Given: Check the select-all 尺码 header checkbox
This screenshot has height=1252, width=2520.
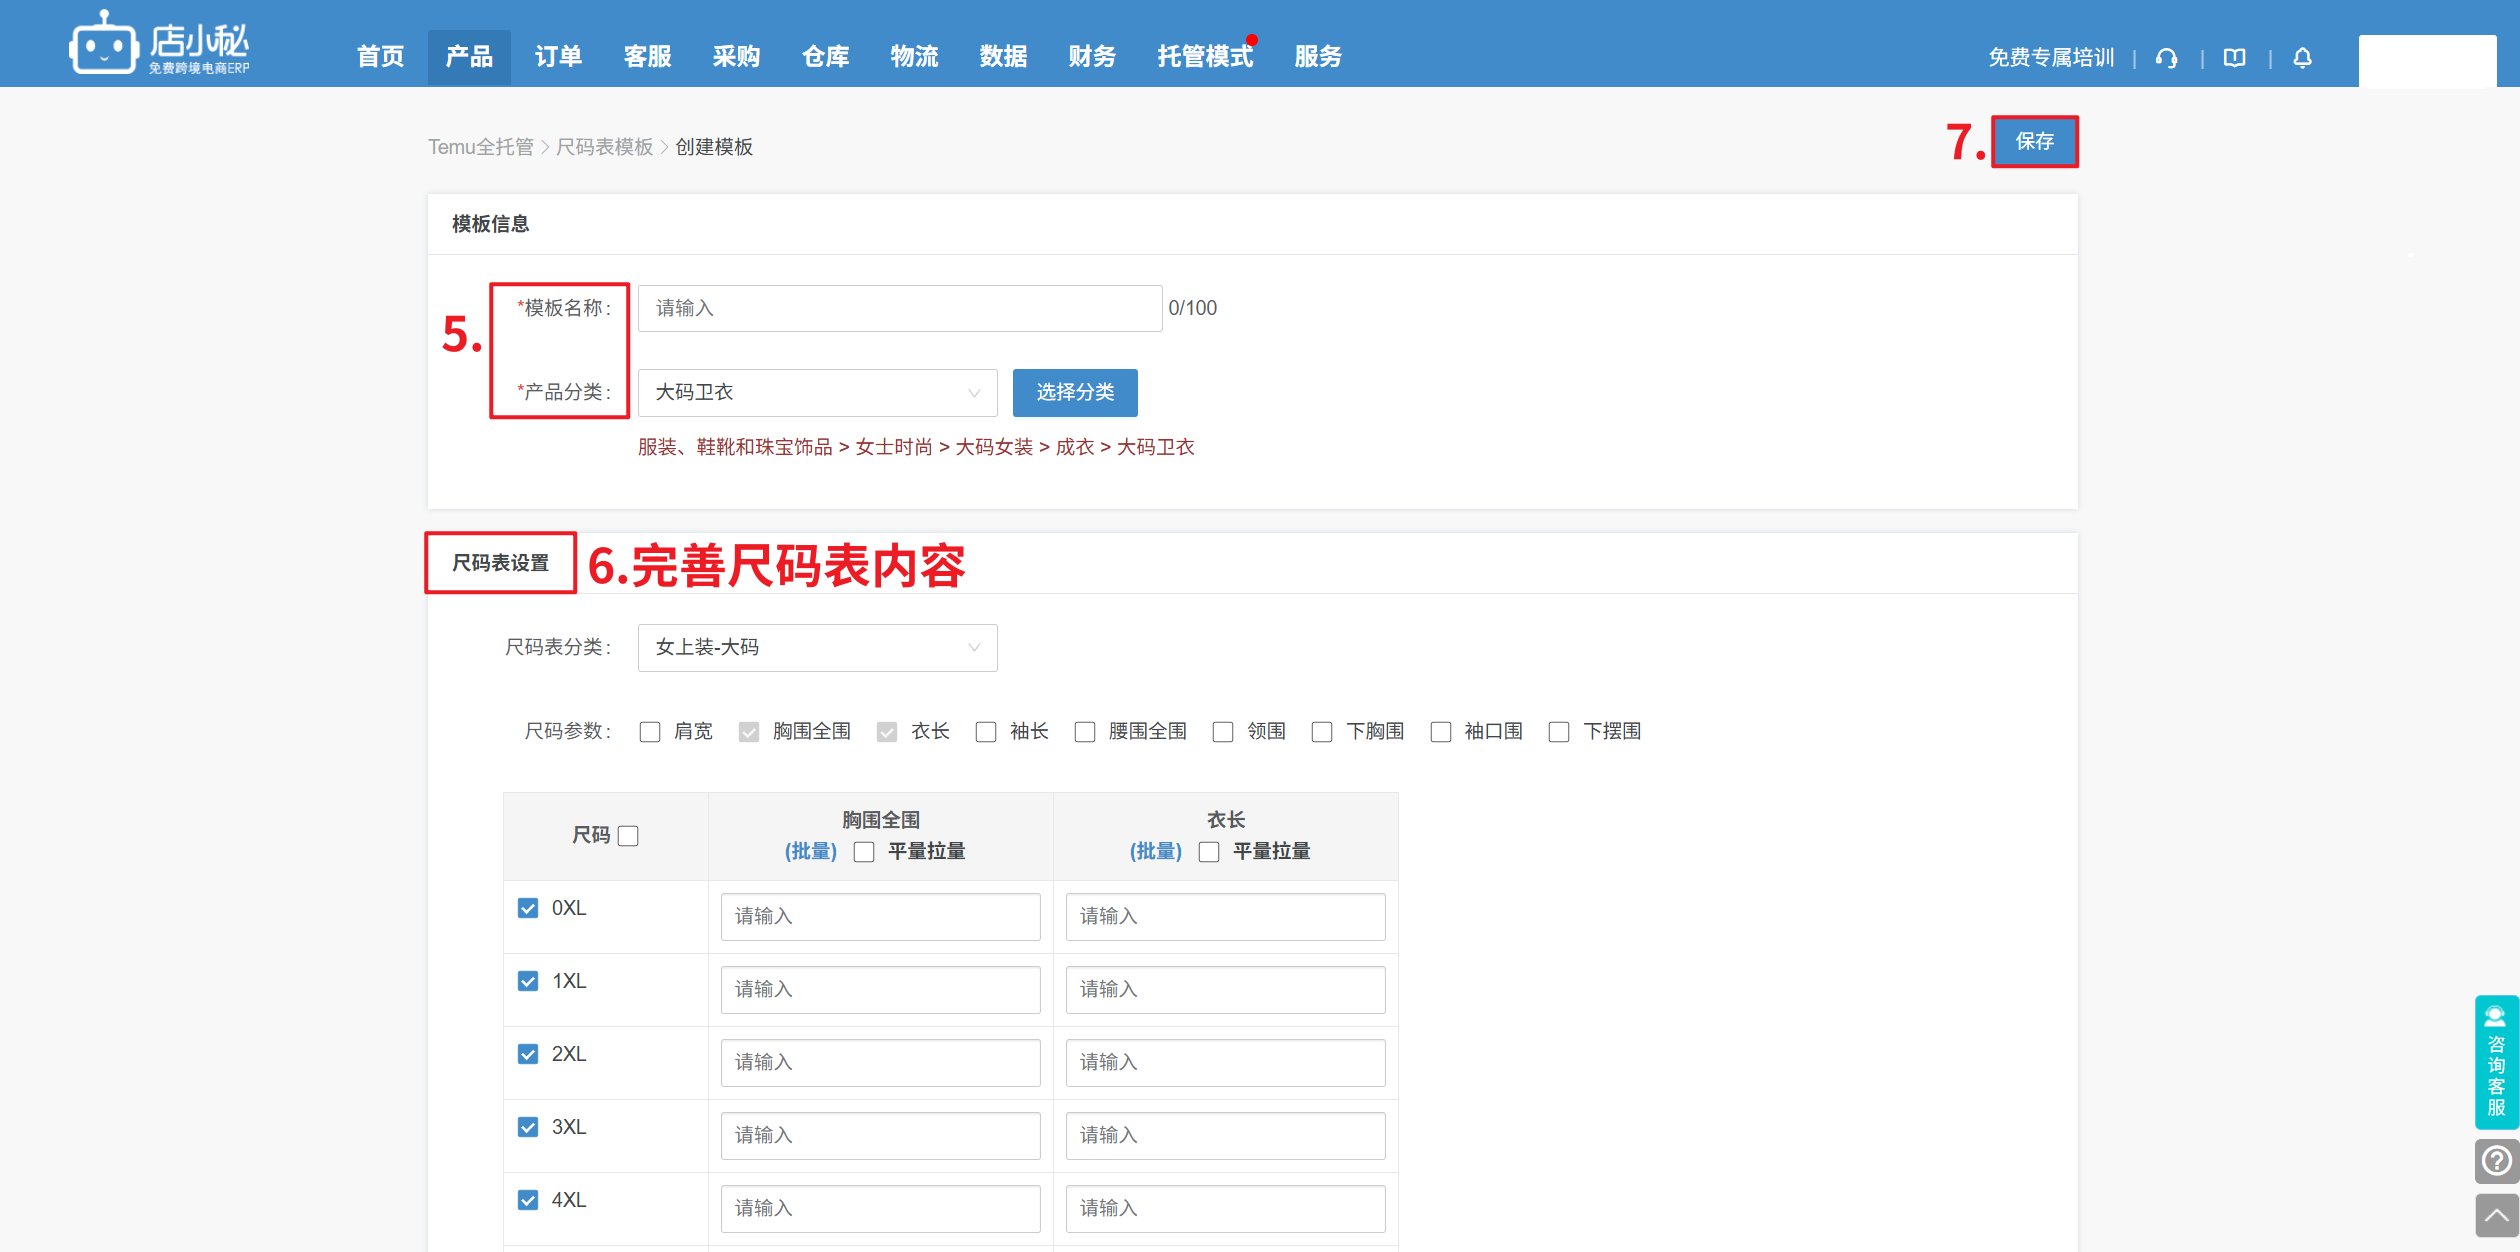Looking at the screenshot, I should [x=628, y=836].
